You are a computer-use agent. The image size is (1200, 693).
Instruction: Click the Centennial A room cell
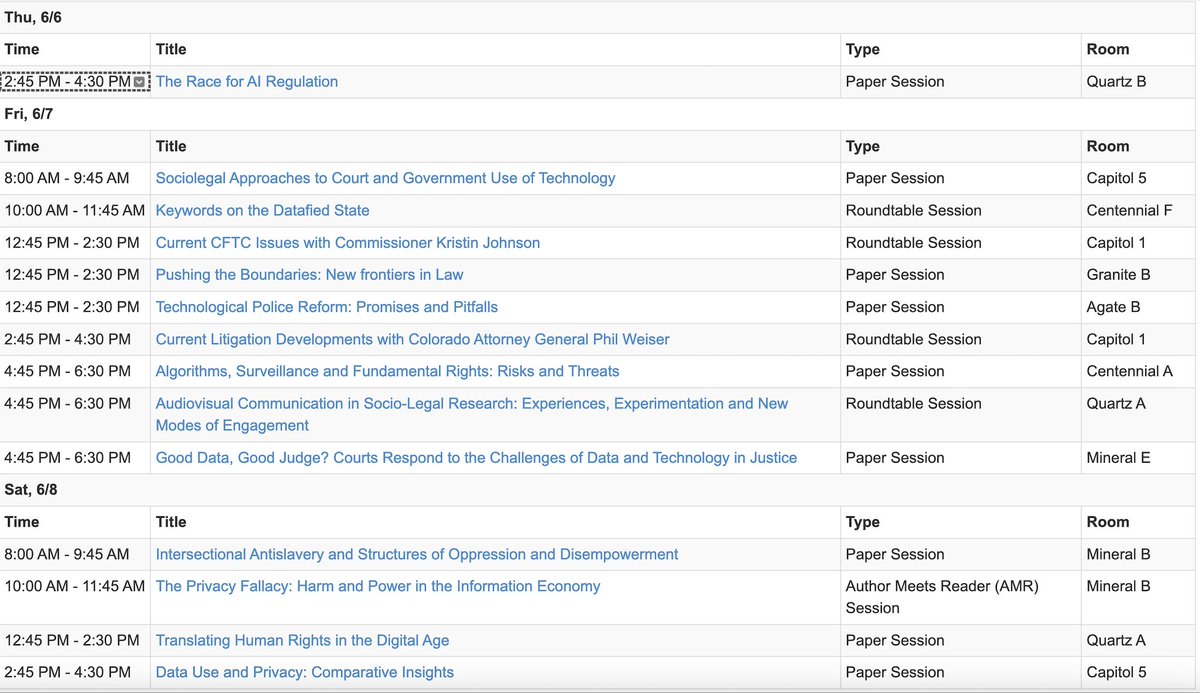1130,371
